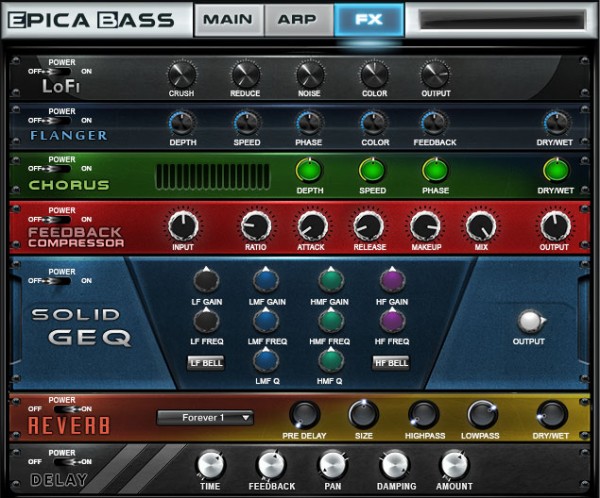Screen dimensions: 600x498
Task: Click the compressor INPUT knob
Action: point(183,225)
